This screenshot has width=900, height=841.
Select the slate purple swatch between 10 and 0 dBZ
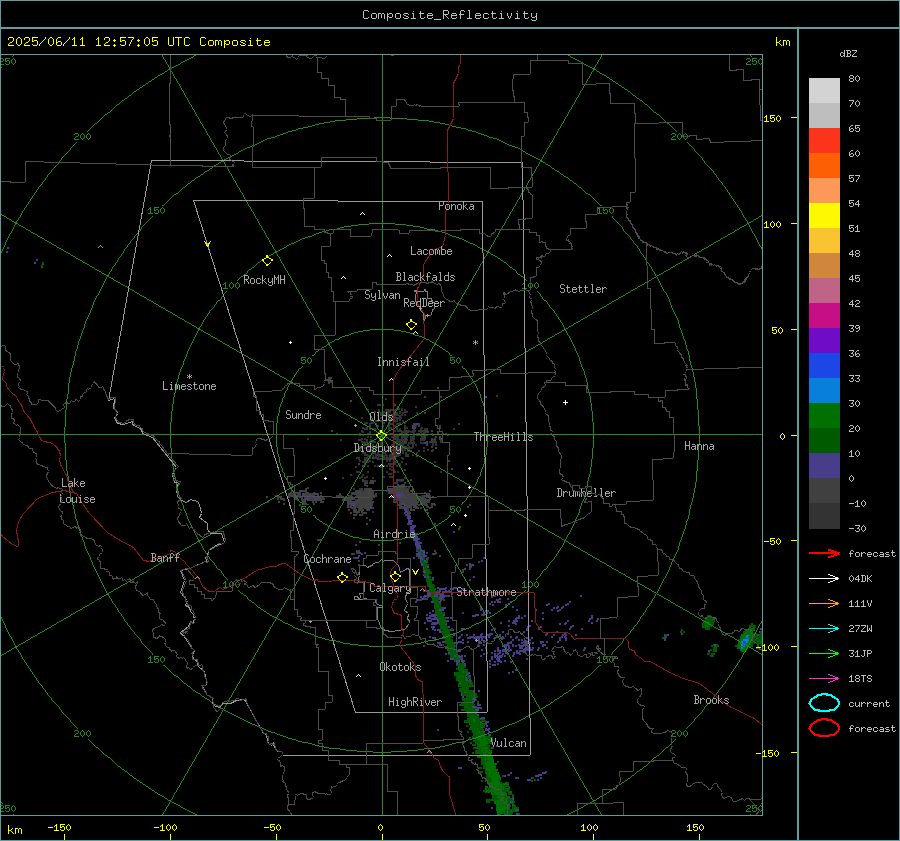click(824, 466)
